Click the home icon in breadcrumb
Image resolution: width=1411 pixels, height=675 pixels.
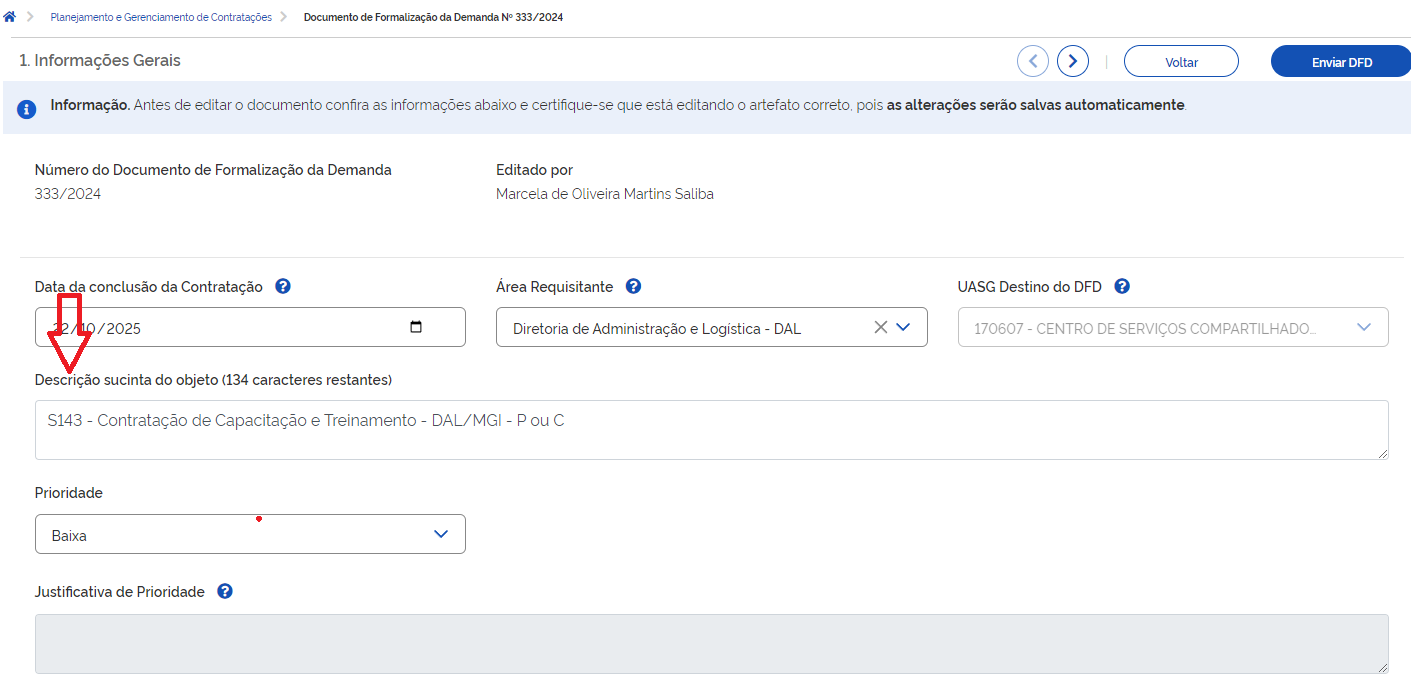click(10, 17)
